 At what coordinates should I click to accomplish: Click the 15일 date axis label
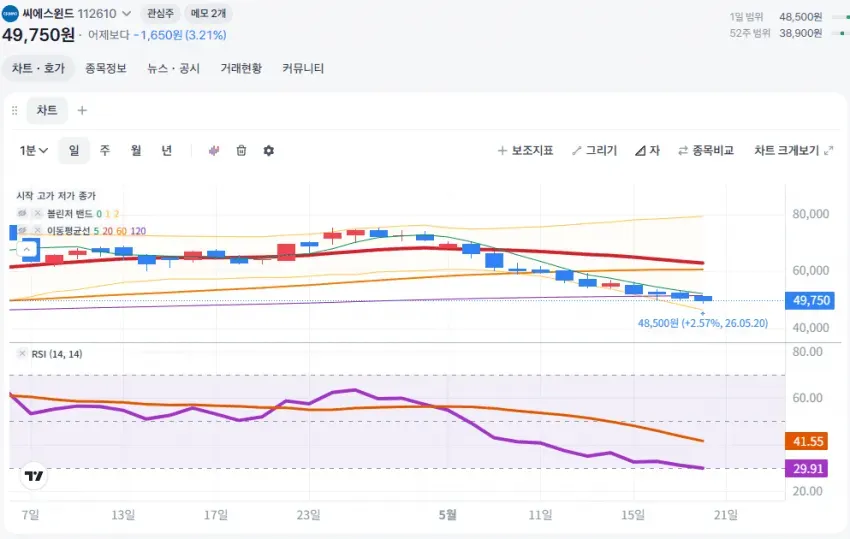(x=633, y=515)
